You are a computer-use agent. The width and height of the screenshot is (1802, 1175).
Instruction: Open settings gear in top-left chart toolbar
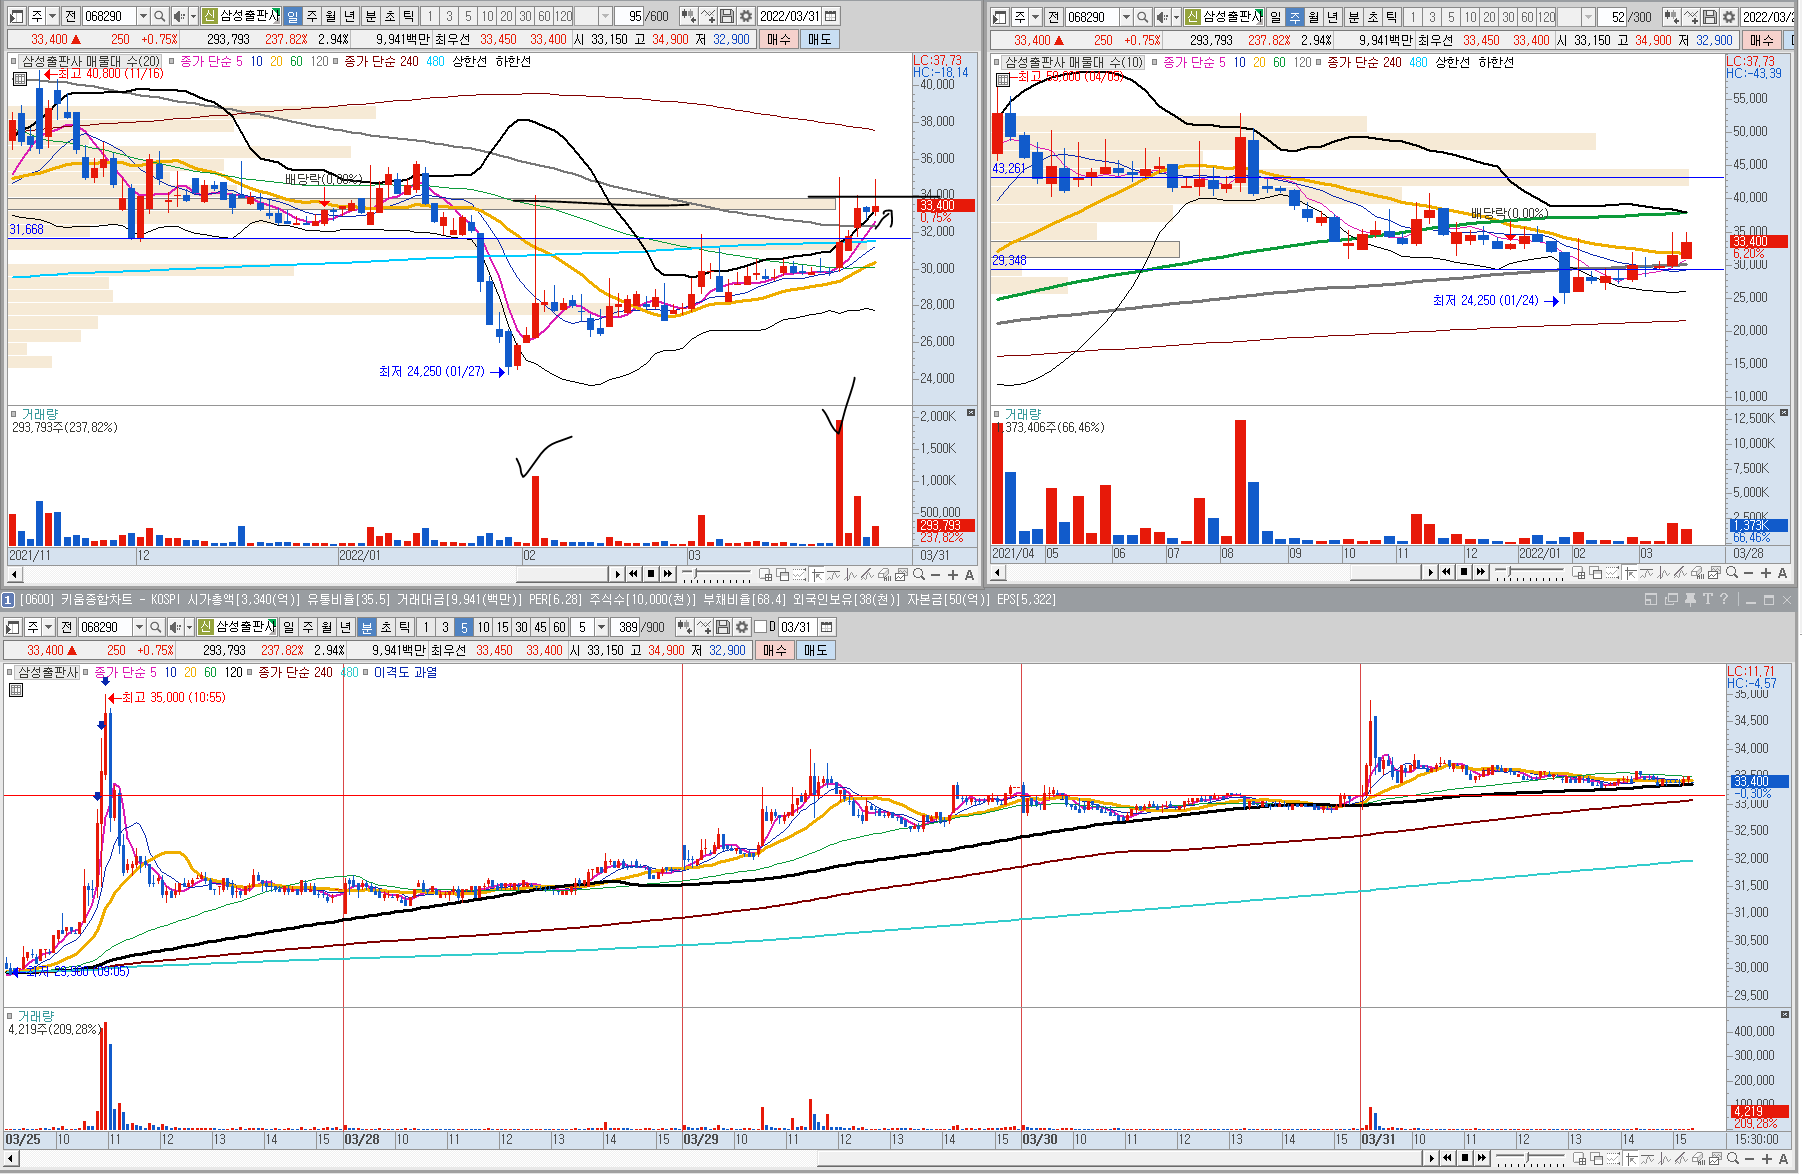[746, 16]
